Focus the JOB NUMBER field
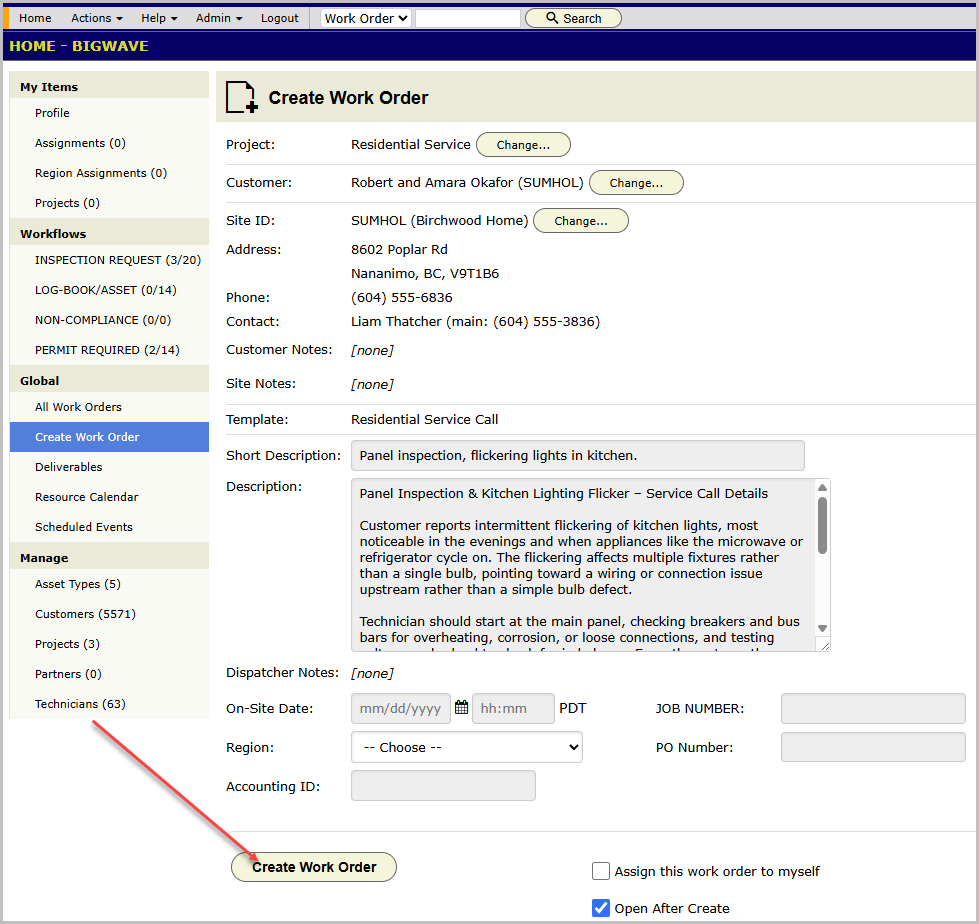 click(x=873, y=709)
